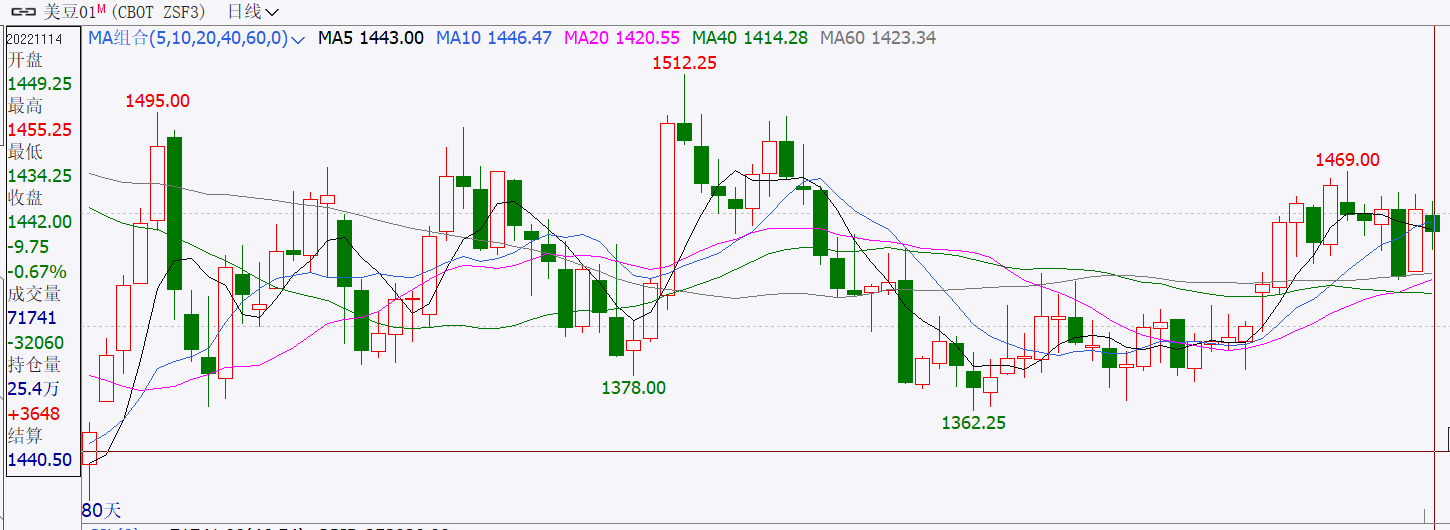This screenshot has width=1450, height=530.
Task: Click the 结算 value 1440.50
Action: tap(40, 460)
